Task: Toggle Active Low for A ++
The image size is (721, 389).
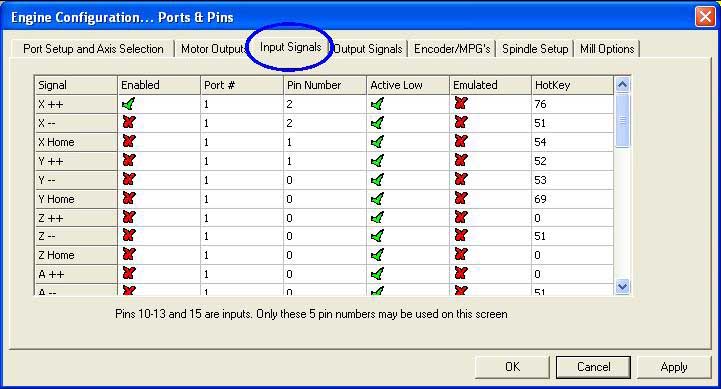Action: pyautogui.click(x=377, y=273)
